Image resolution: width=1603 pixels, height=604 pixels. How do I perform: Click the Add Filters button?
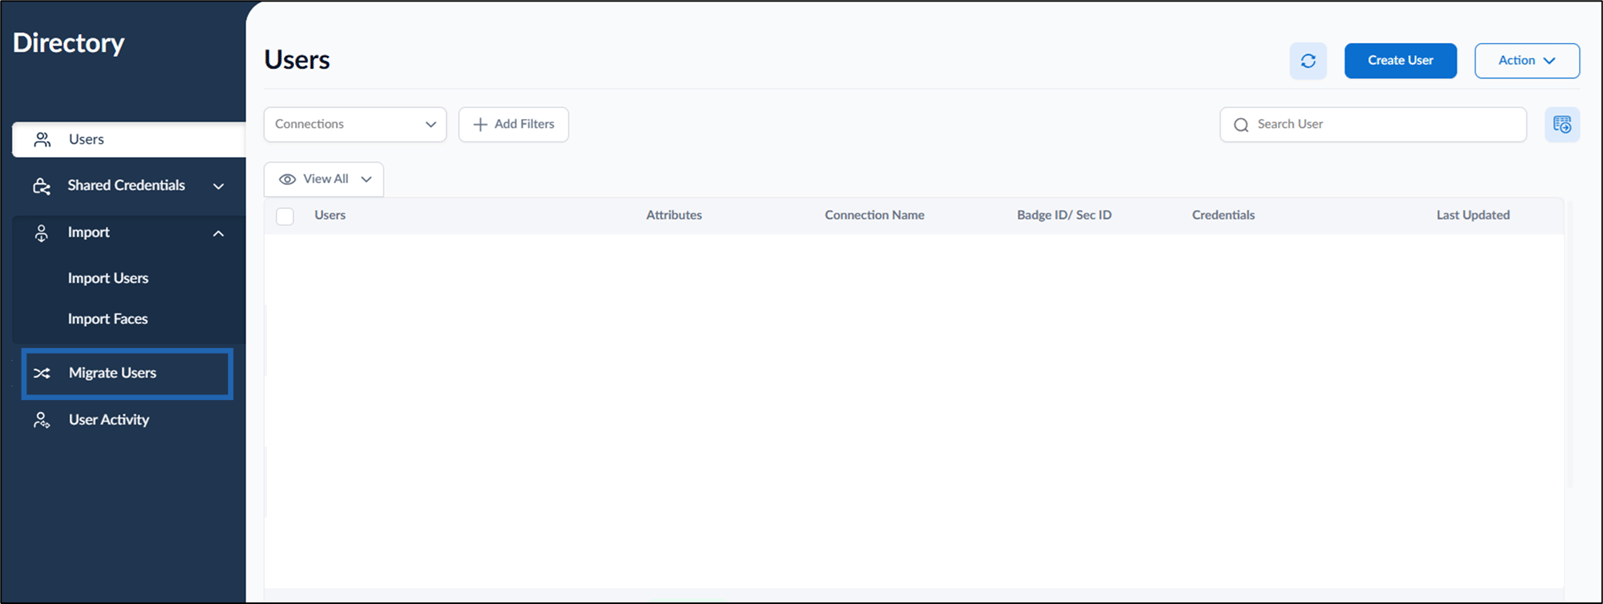(x=513, y=125)
